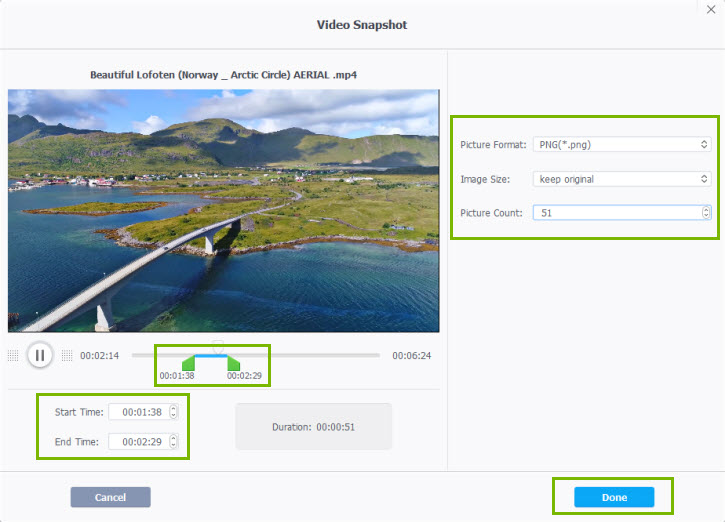Select the green start trim marker
This screenshot has height=522, width=725.
tap(187, 363)
